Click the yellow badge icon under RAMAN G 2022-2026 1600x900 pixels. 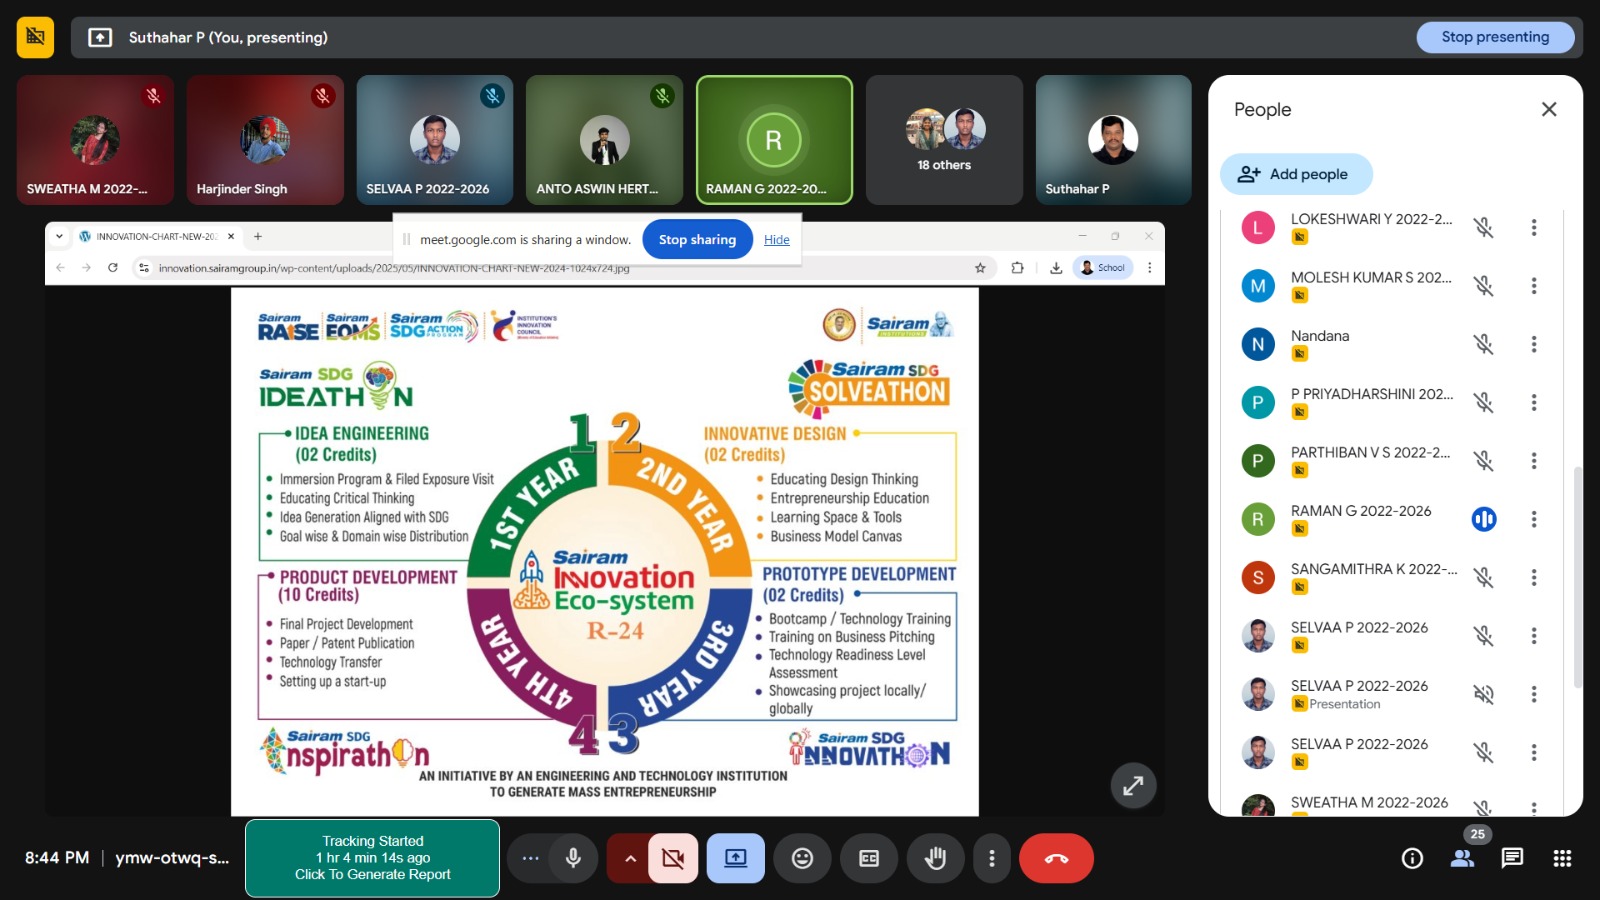click(1299, 529)
